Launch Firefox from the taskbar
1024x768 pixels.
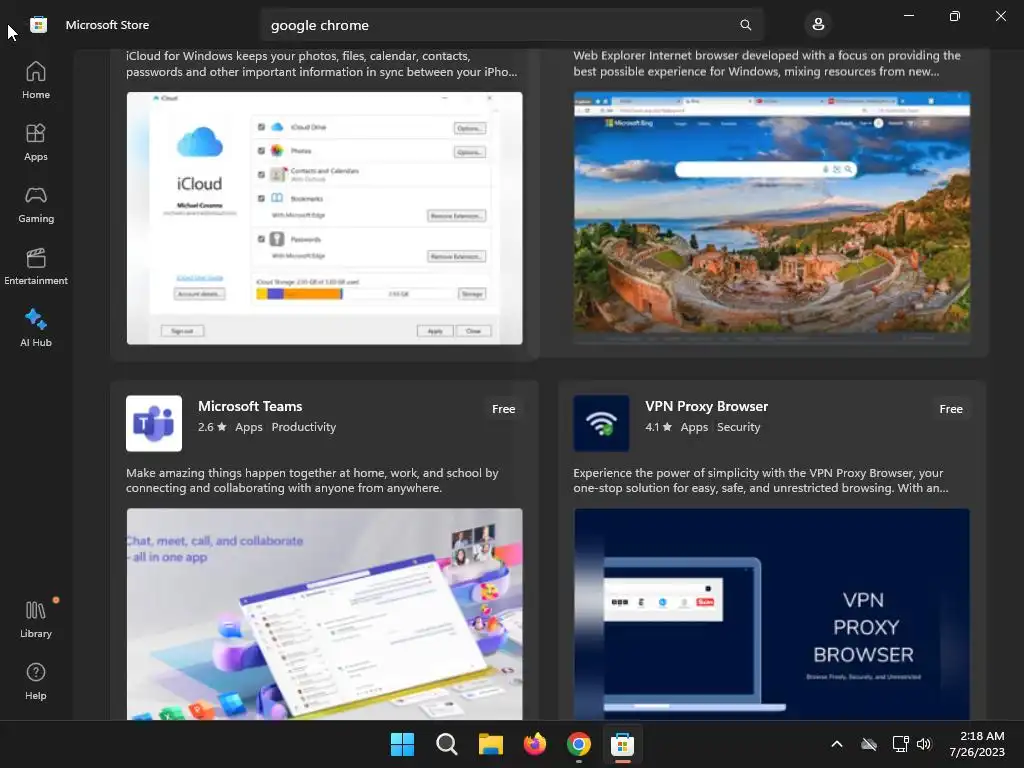pos(535,744)
